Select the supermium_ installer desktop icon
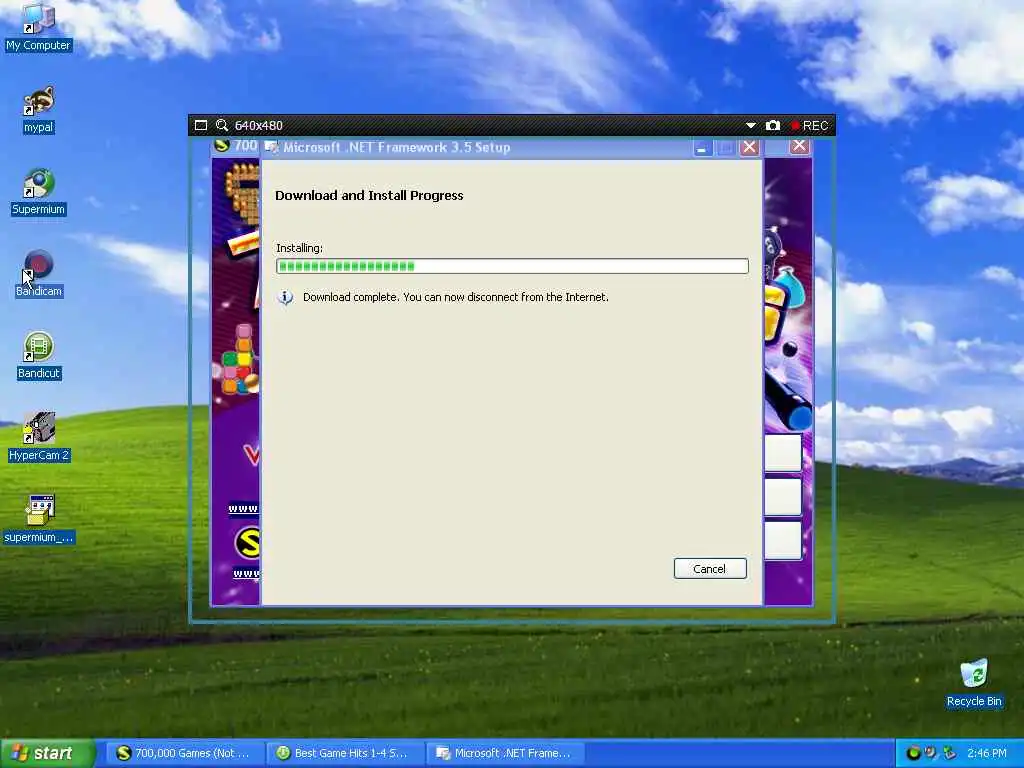The width and height of the screenshot is (1024, 768). (x=38, y=520)
